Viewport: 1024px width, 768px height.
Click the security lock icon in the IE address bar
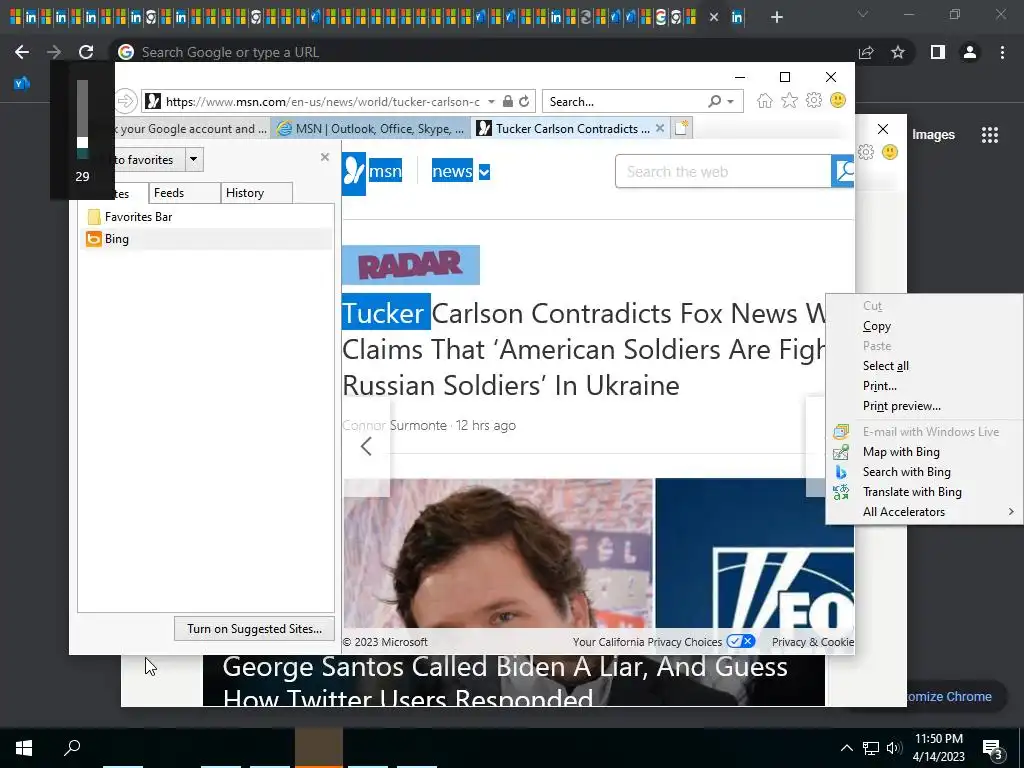pyautogui.click(x=507, y=101)
